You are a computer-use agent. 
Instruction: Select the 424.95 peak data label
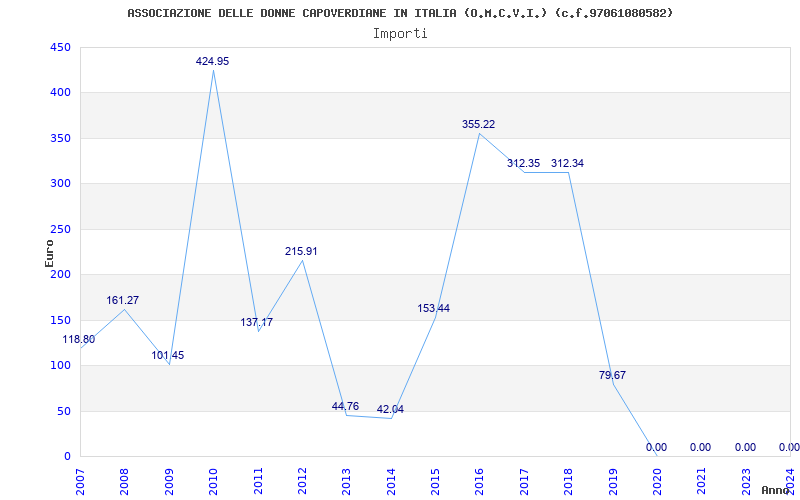(x=212, y=61)
